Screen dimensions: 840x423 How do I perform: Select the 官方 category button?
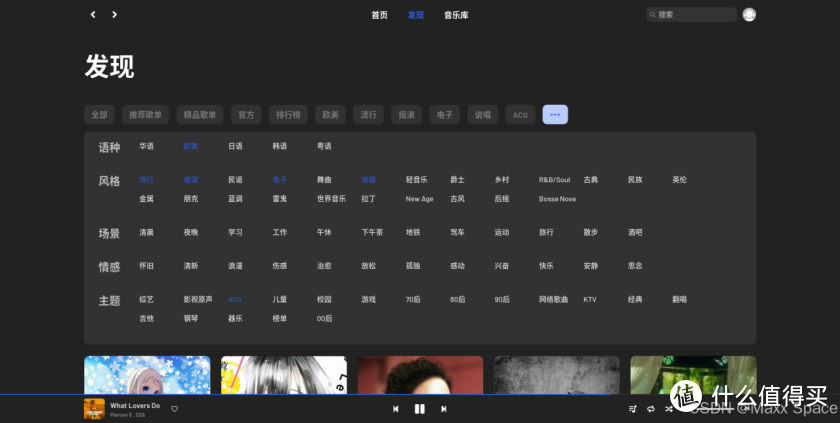246,115
